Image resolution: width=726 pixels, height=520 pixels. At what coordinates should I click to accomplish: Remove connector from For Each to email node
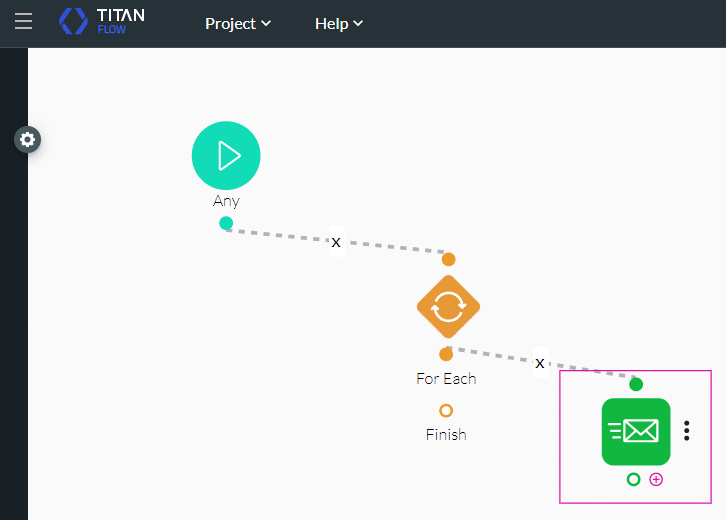pos(540,363)
